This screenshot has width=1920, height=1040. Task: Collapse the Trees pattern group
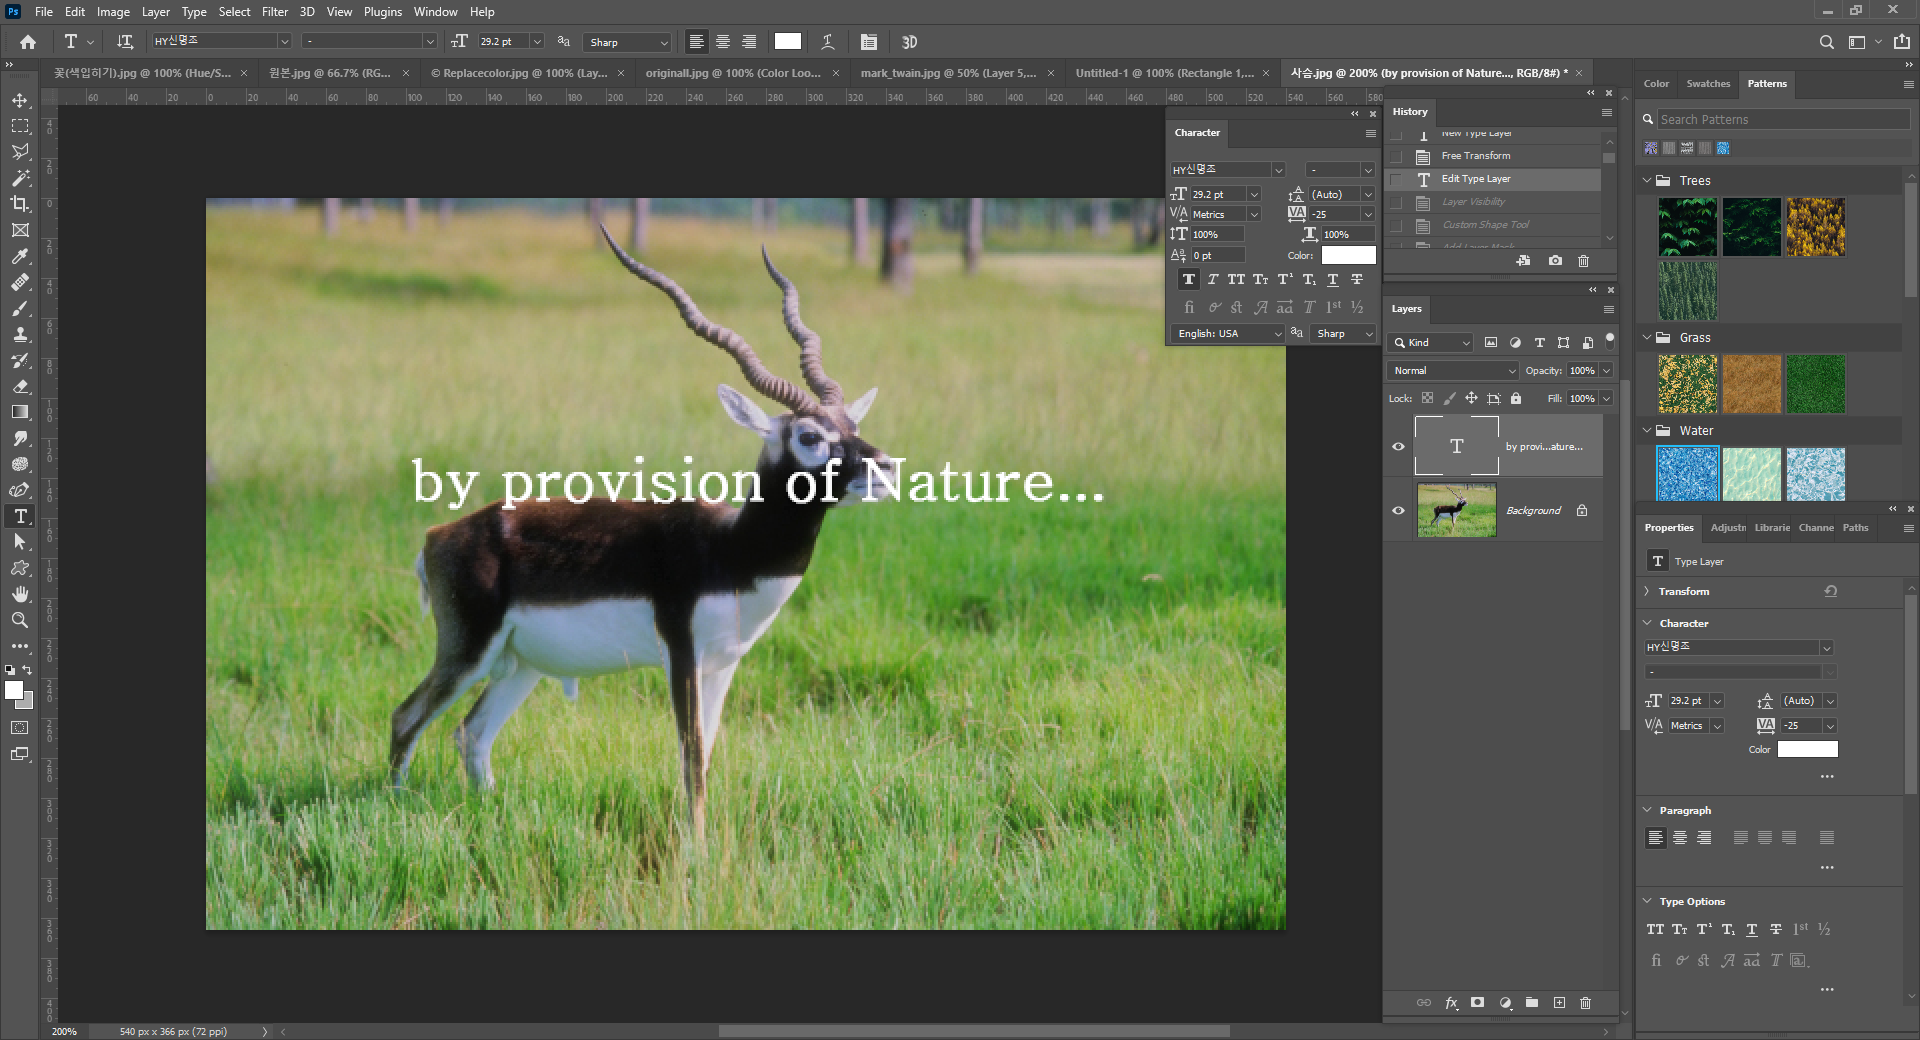point(1647,181)
